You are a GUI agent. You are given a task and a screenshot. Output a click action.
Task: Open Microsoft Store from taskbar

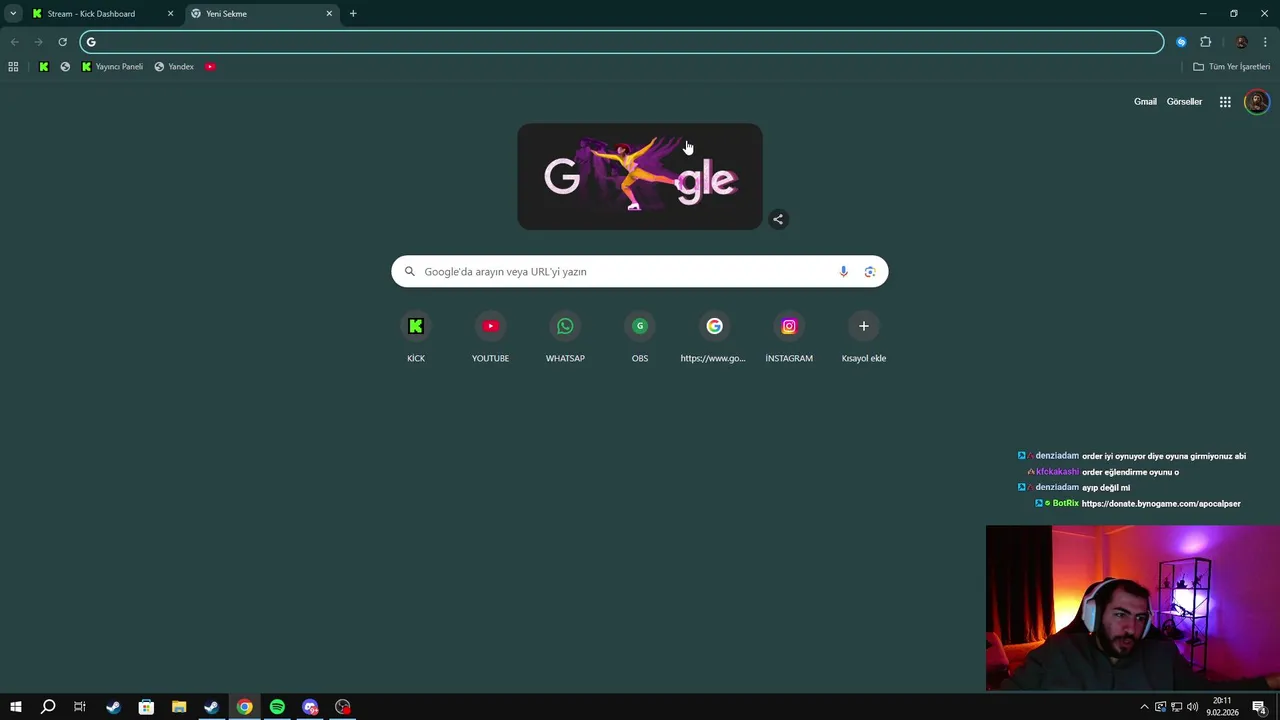[146, 707]
